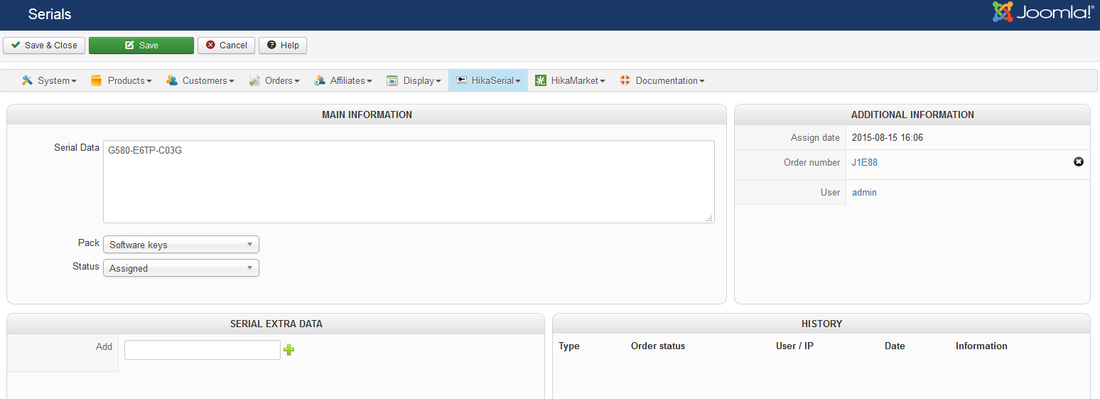The width and height of the screenshot is (1100, 399).
Task: Open order J1E88 link
Action: 864,162
